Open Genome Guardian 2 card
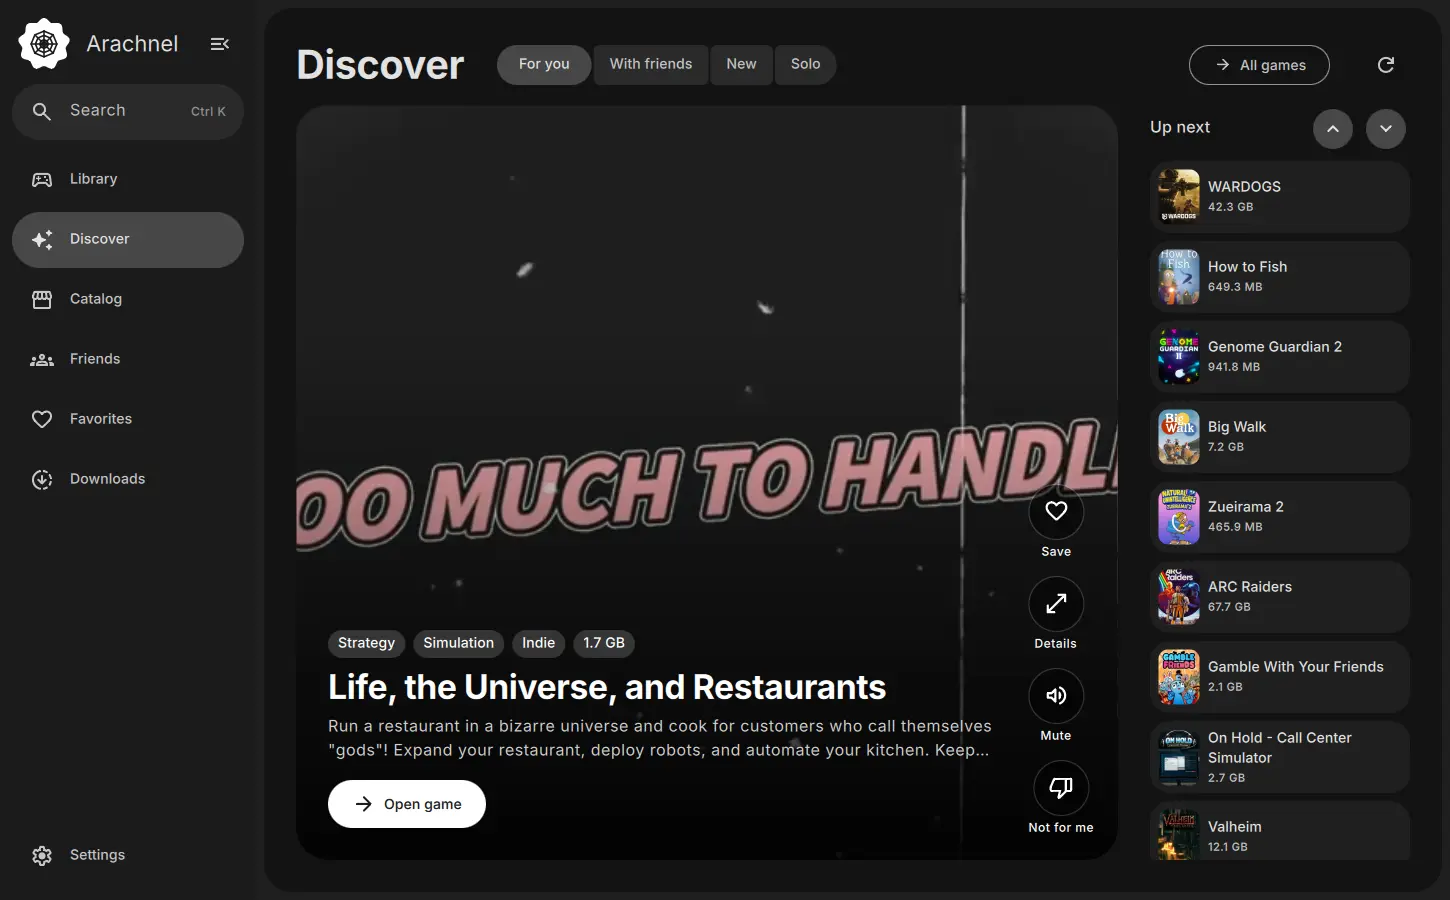This screenshot has width=1450, height=900. point(1280,357)
